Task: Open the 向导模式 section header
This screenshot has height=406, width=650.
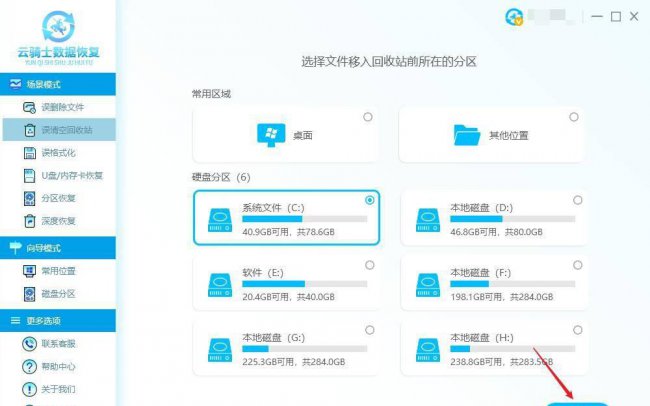Action: click(58, 248)
